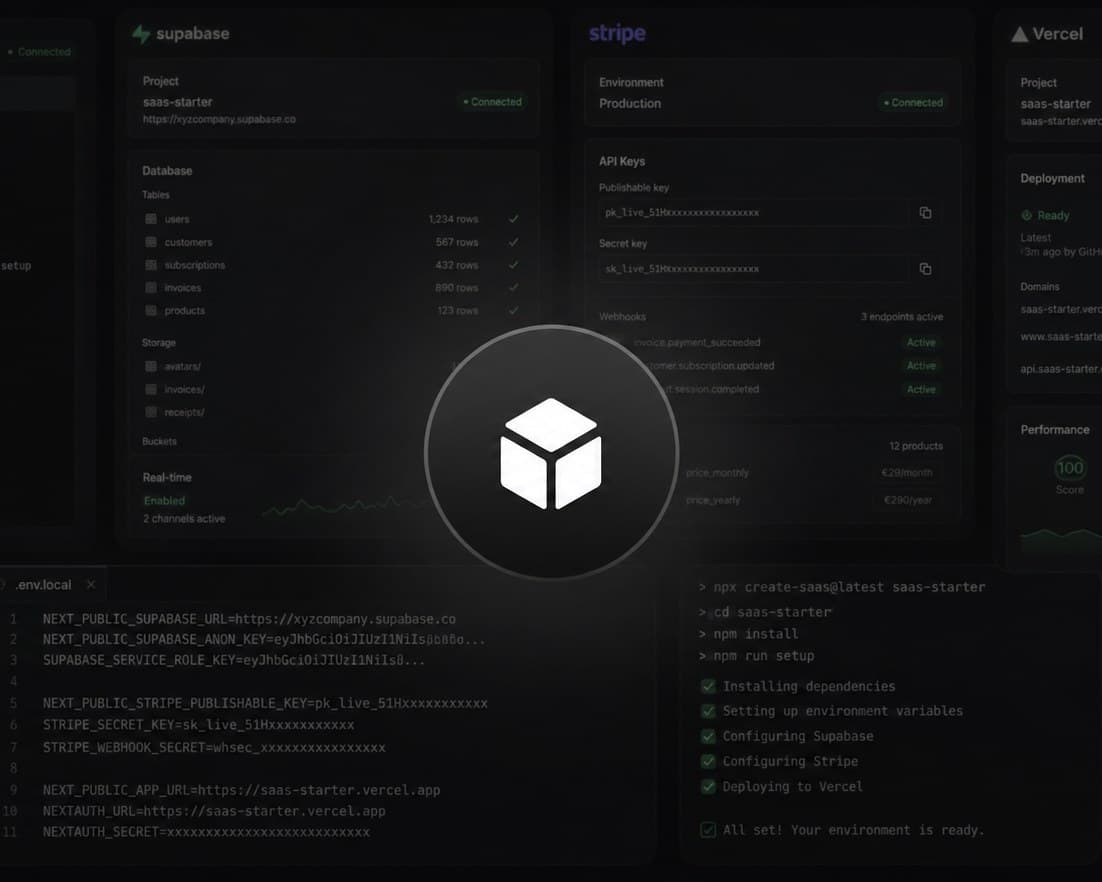This screenshot has height=882, width=1102.
Task: Toggle Configuring Stripe checkbox
Action: pyautogui.click(x=708, y=761)
